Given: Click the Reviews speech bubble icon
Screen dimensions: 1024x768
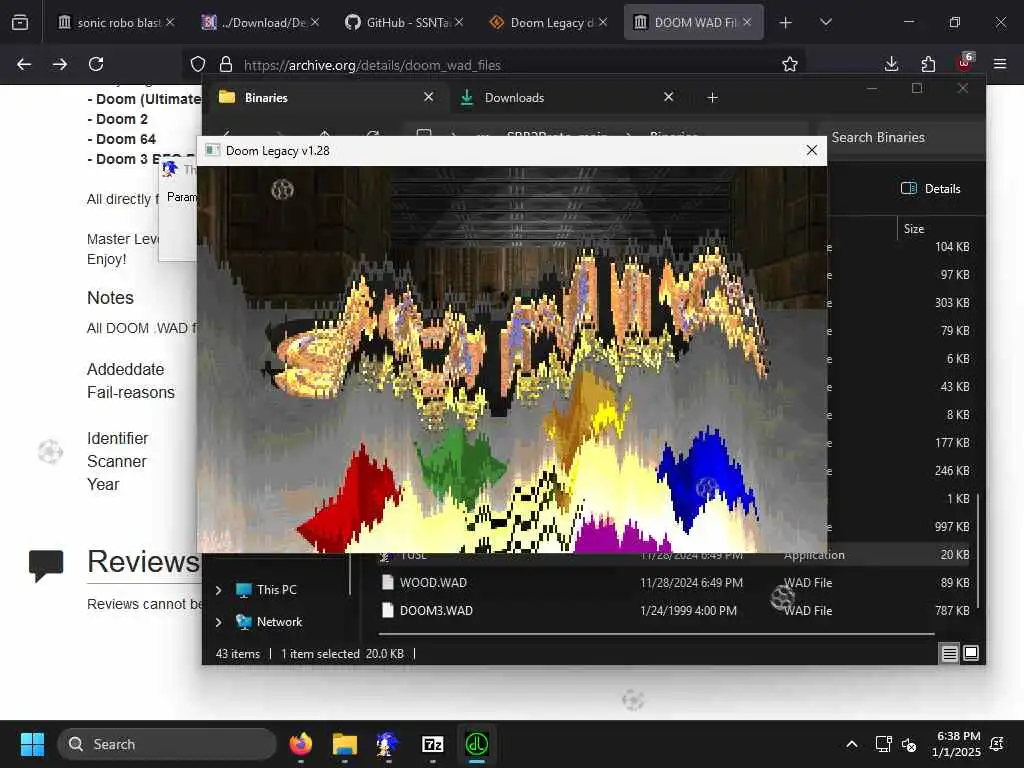Looking at the screenshot, I should click(46, 566).
